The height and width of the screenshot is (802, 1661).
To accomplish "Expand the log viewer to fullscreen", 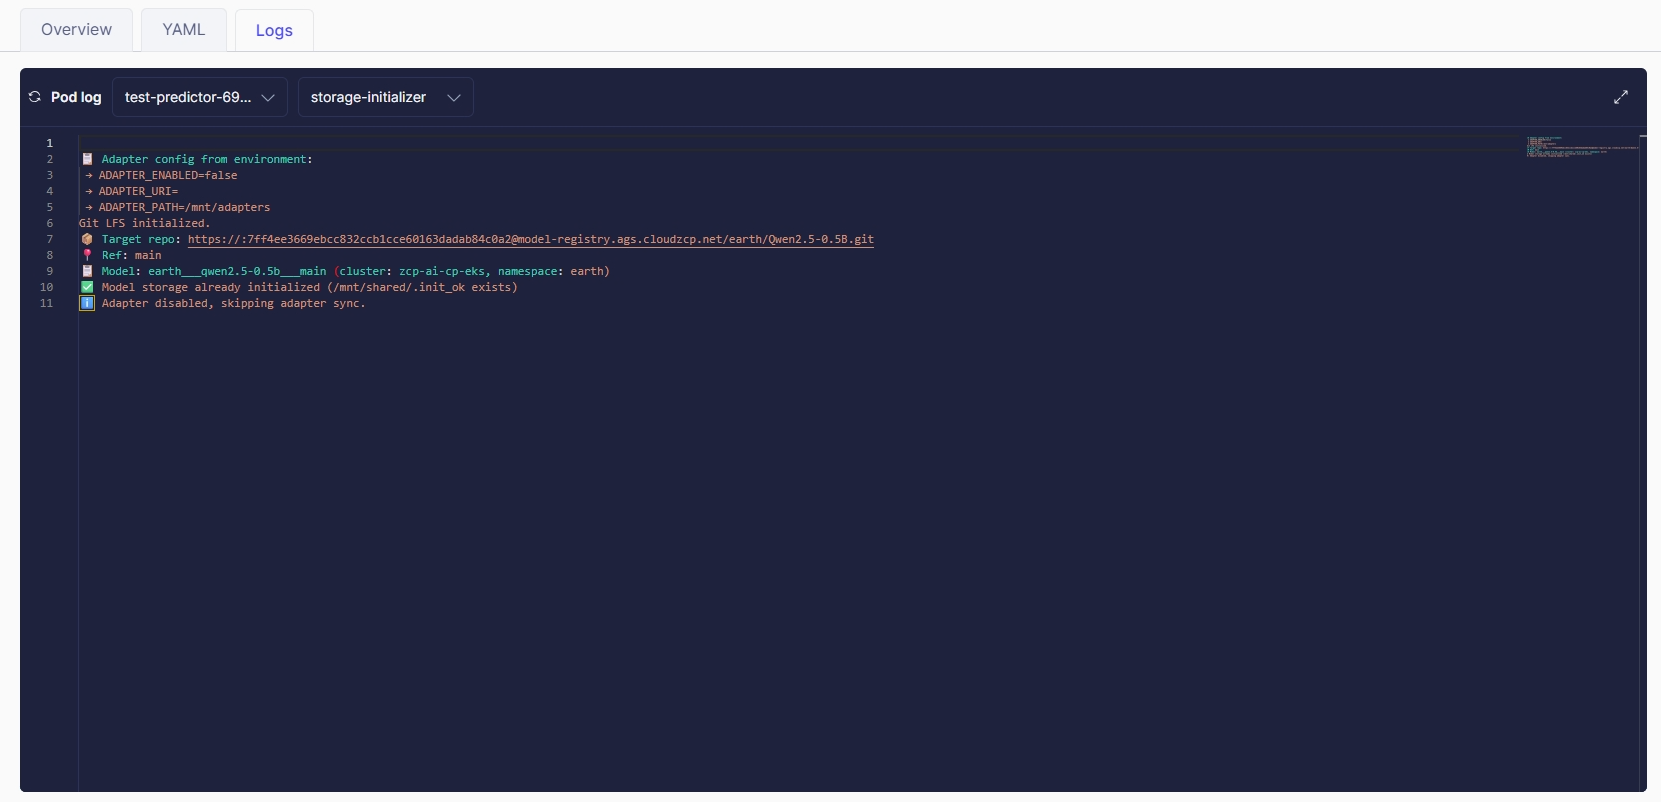I will (x=1621, y=97).
